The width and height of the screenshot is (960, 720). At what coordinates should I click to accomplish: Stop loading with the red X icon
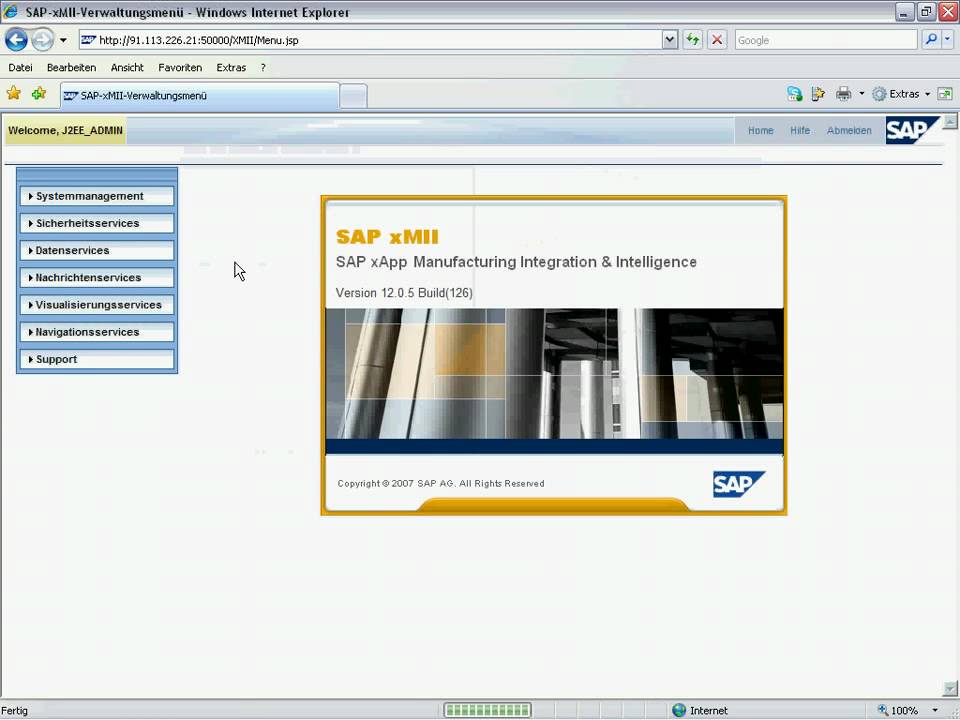tap(717, 40)
